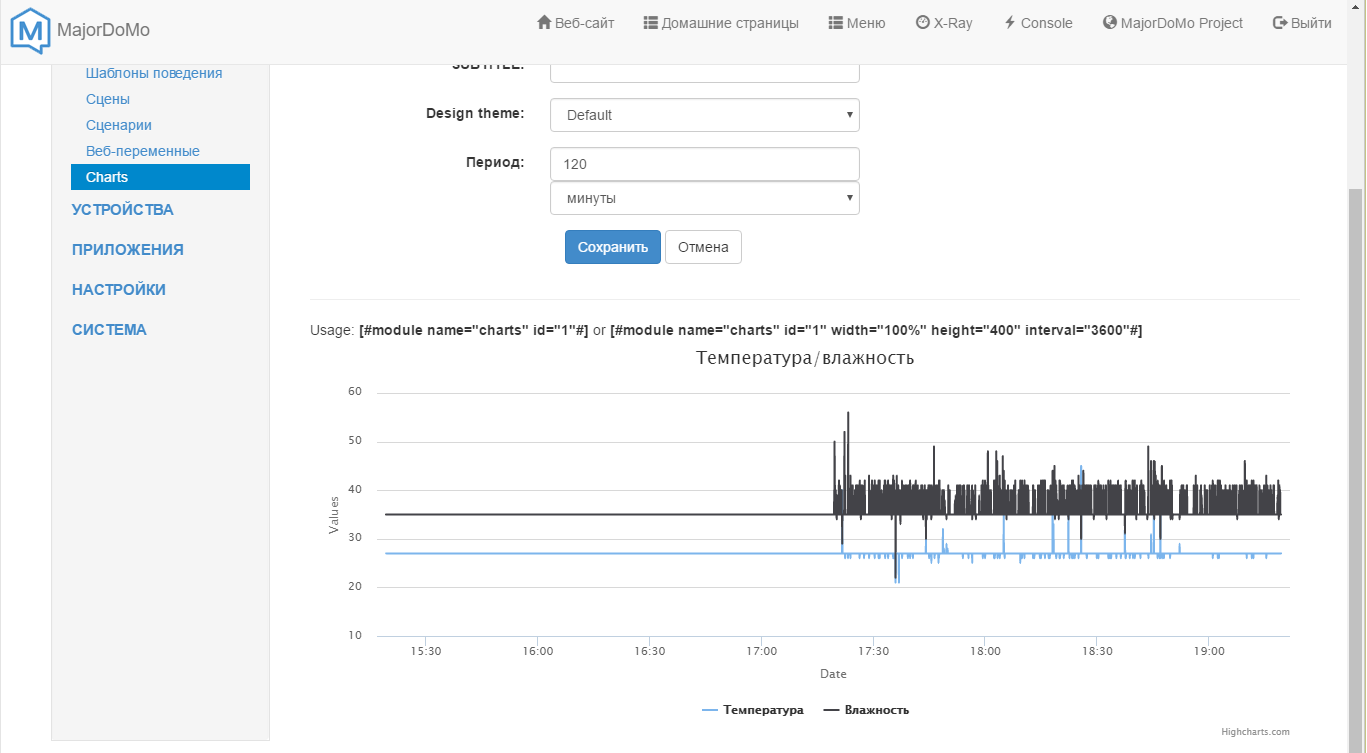Screen dimensions: 1367x753
Task: Click the Отмена button
Action: click(x=703, y=247)
